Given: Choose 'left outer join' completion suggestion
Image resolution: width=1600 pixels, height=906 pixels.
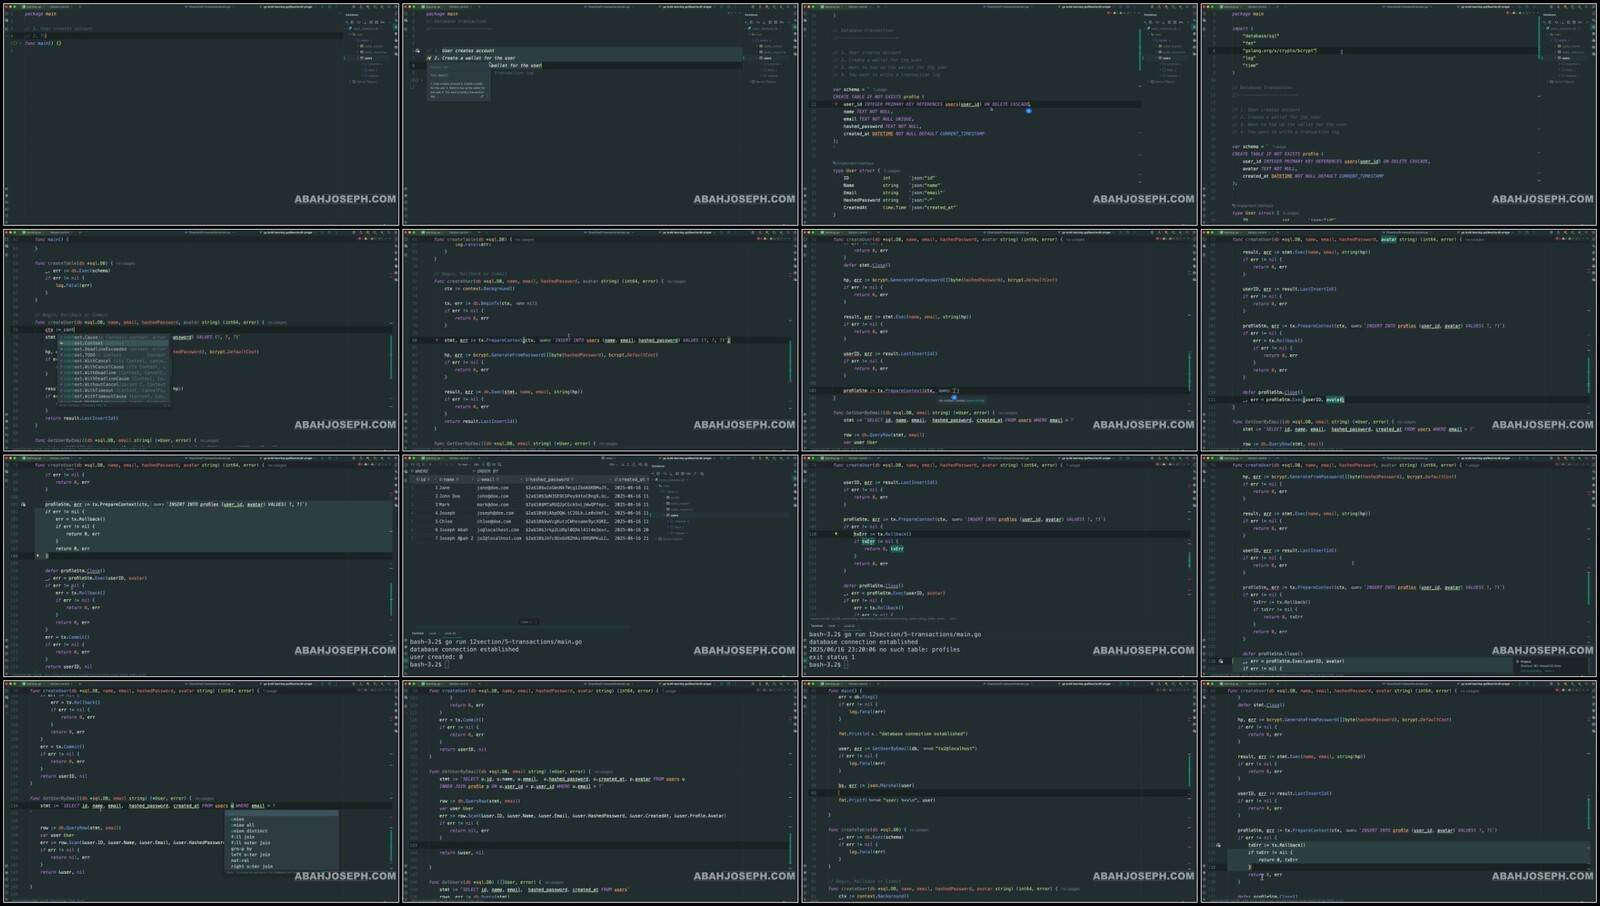Looking at the screenshot, I should point(250,854).
